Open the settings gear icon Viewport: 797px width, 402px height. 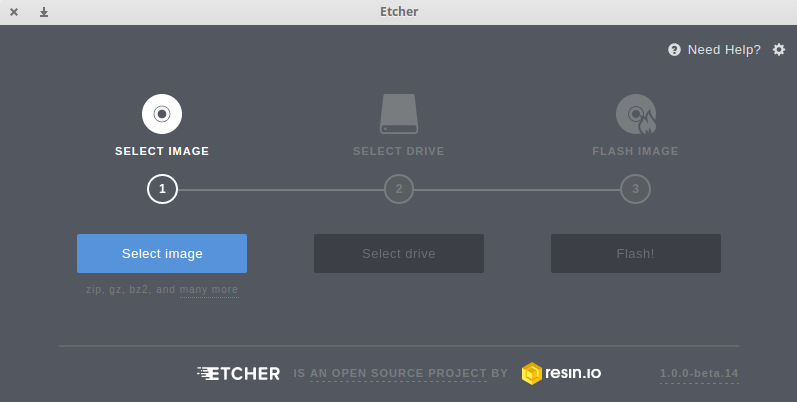click(779, 50)
